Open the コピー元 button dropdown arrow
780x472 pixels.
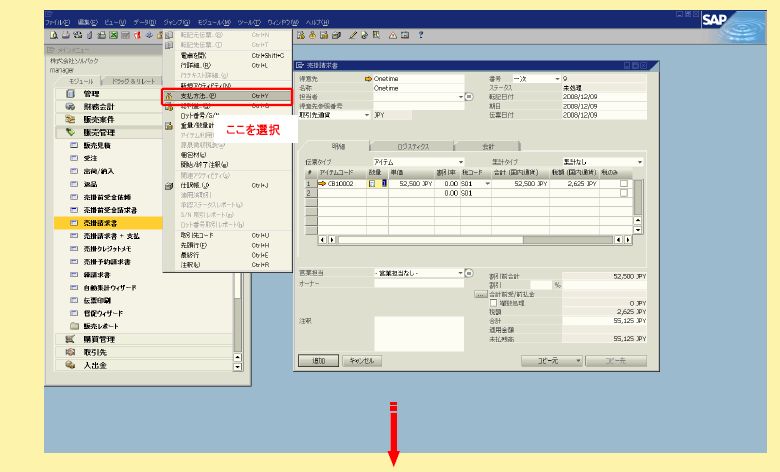pos(579,361)
